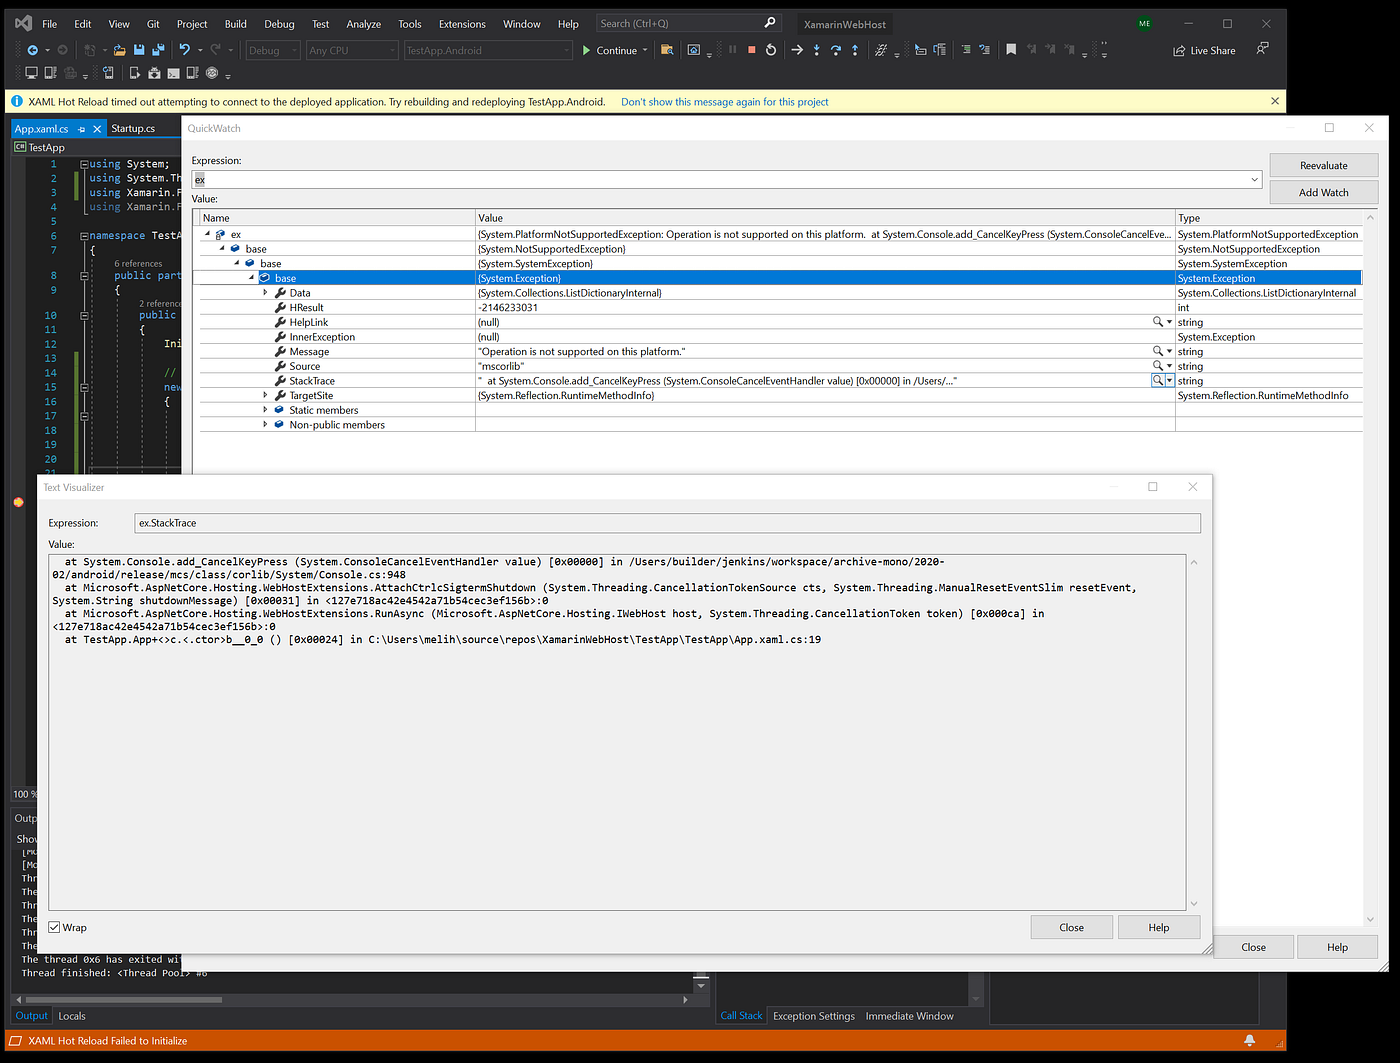Open the Debug configuration dropdown

point(273,50)
